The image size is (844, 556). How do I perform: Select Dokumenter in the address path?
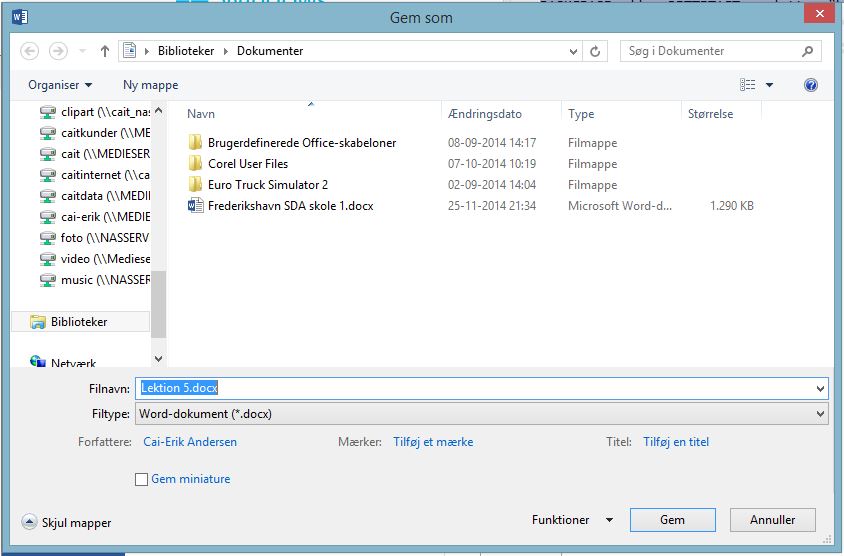tap(270, 51)
